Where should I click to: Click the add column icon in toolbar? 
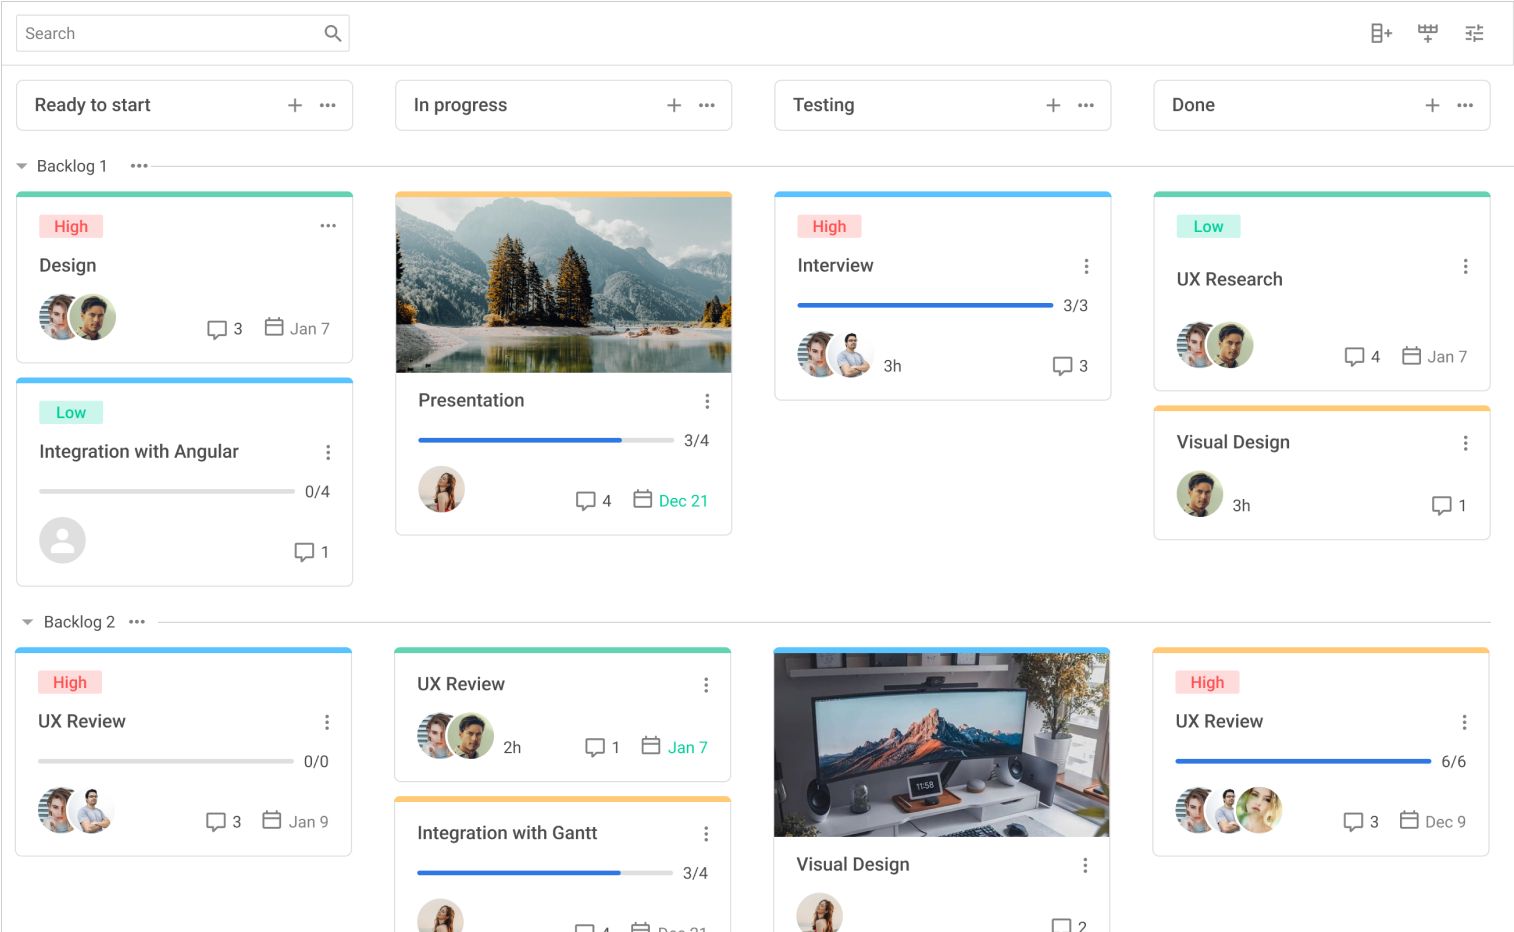(1381, 34)
